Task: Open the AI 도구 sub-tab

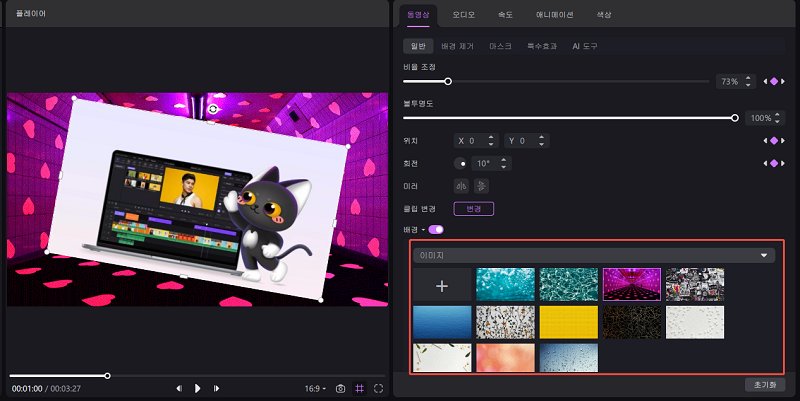Action: tap(585, 46)
